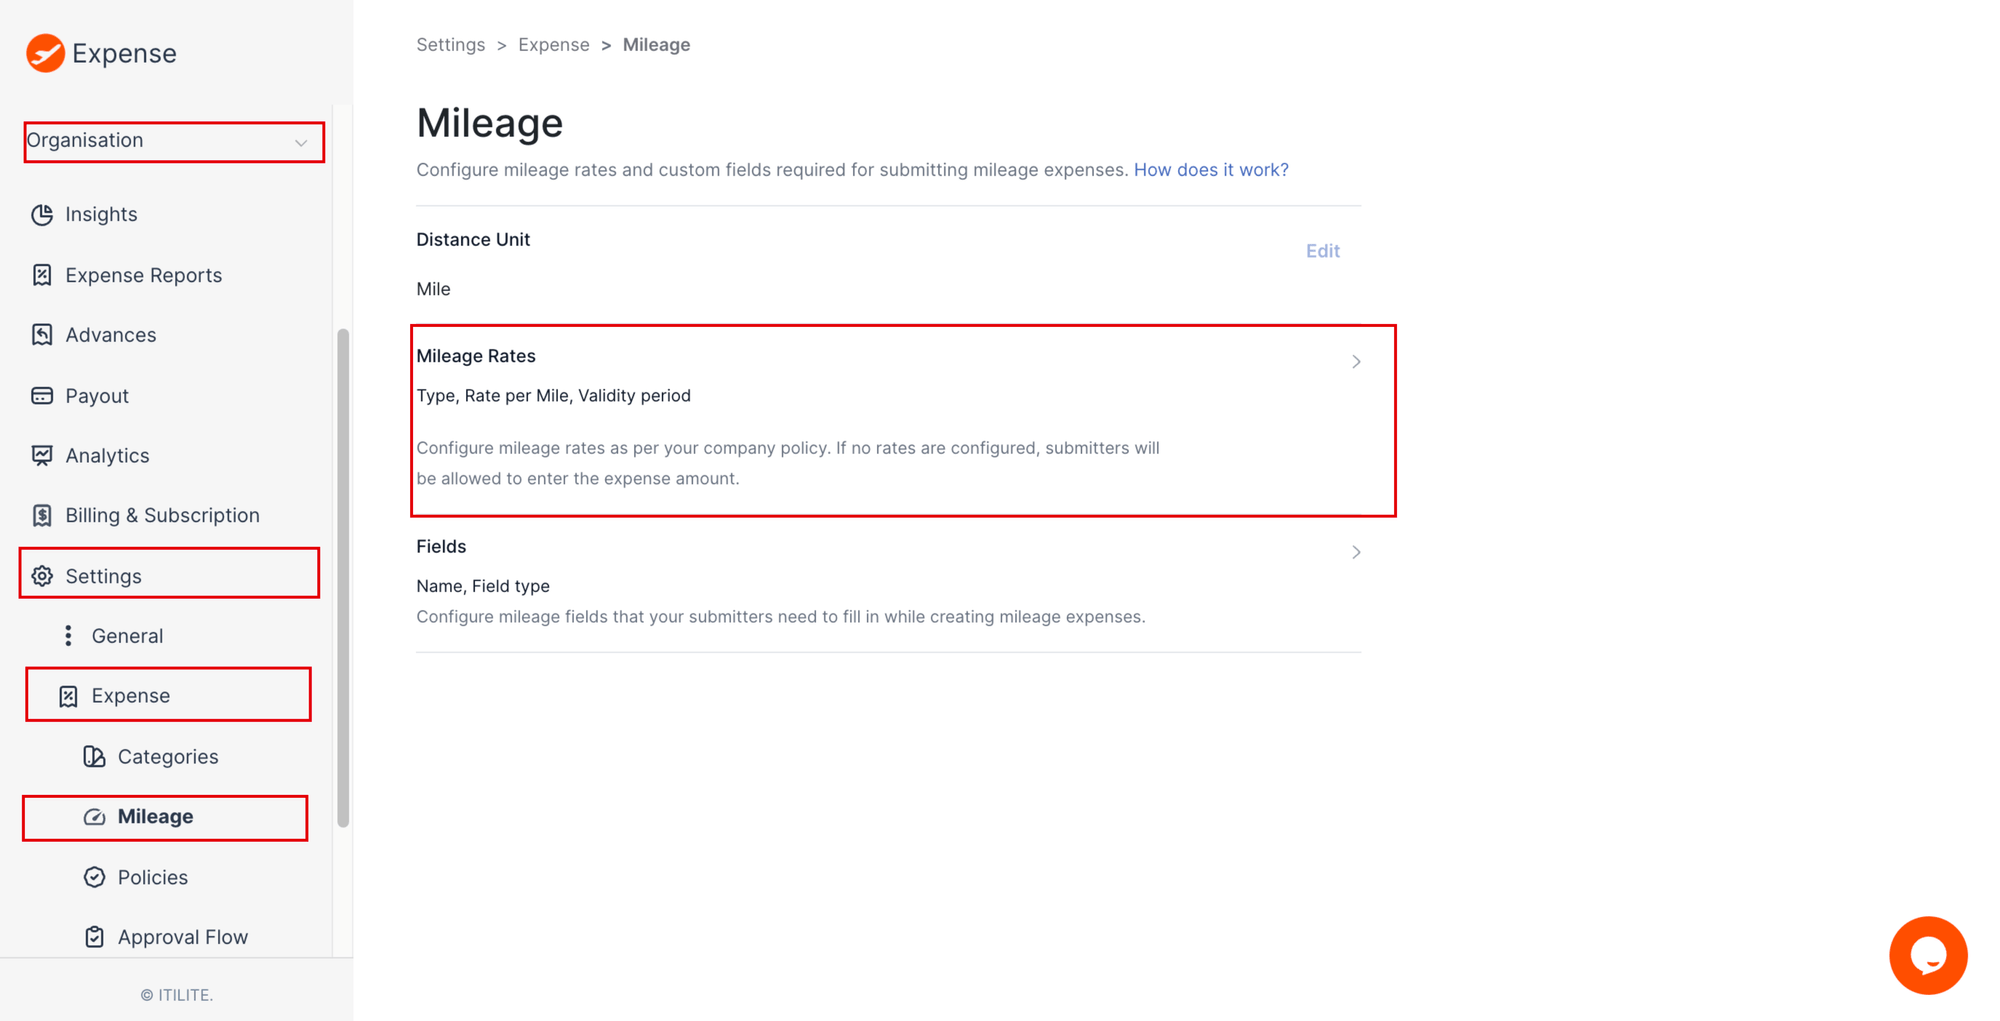The image size is (2000, 1021).
Task: Expand Mileage Rates using its chevron
Action: click(x=1356, y=362)
